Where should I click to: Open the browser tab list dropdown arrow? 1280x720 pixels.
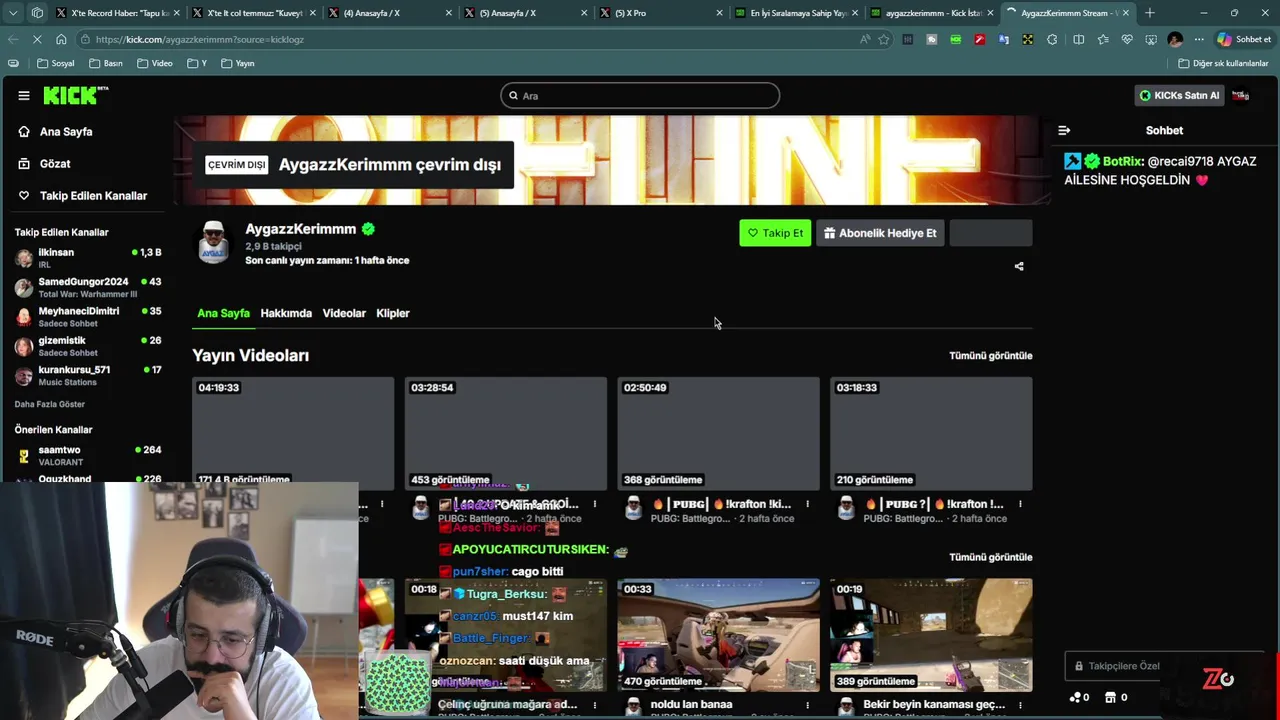14,13
